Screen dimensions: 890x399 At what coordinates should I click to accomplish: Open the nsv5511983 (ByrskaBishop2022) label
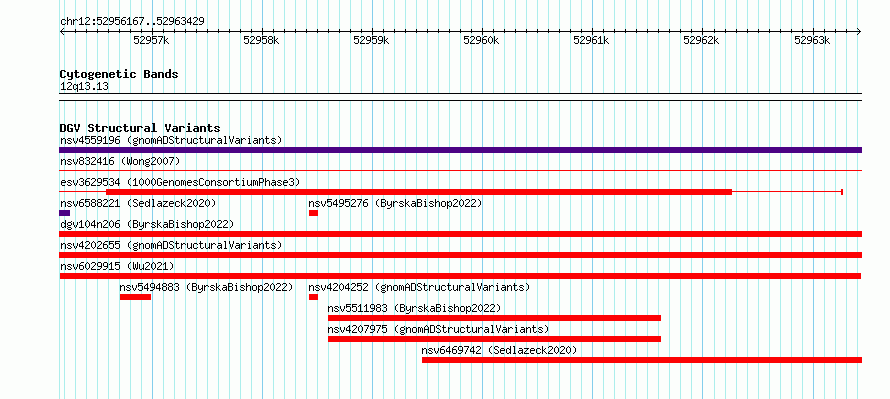point(414,308)
